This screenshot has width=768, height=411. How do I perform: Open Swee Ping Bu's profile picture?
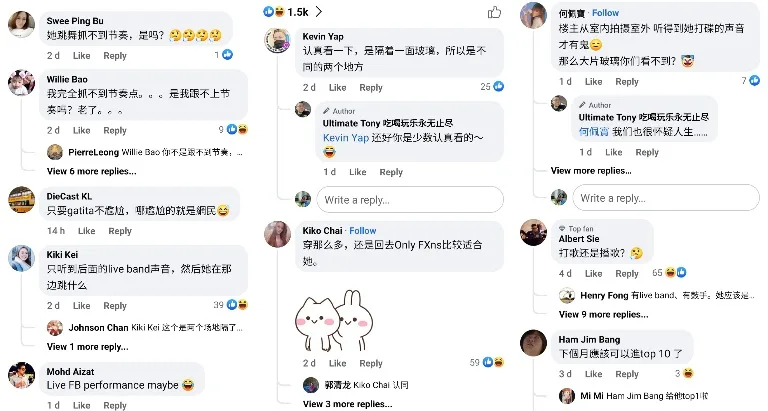click(x=22, y=24)
